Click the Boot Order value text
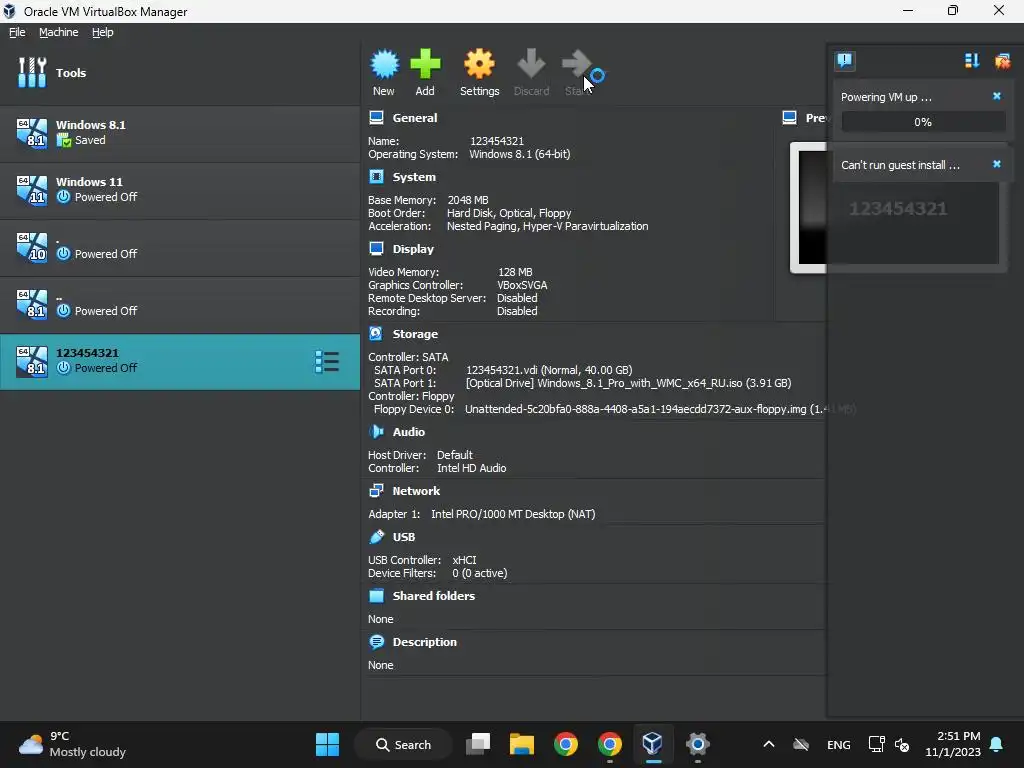 coord(509,214)
